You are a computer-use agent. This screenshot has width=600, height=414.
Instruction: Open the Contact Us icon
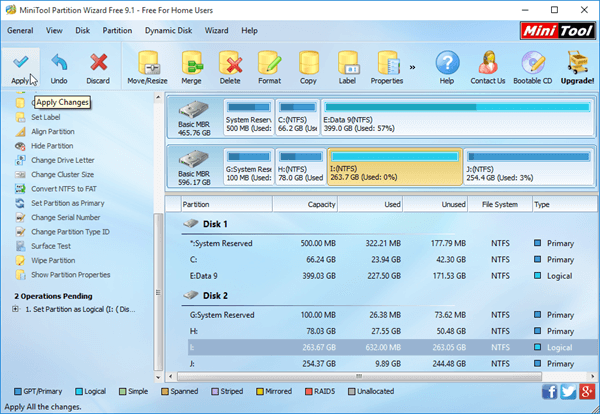488,68
